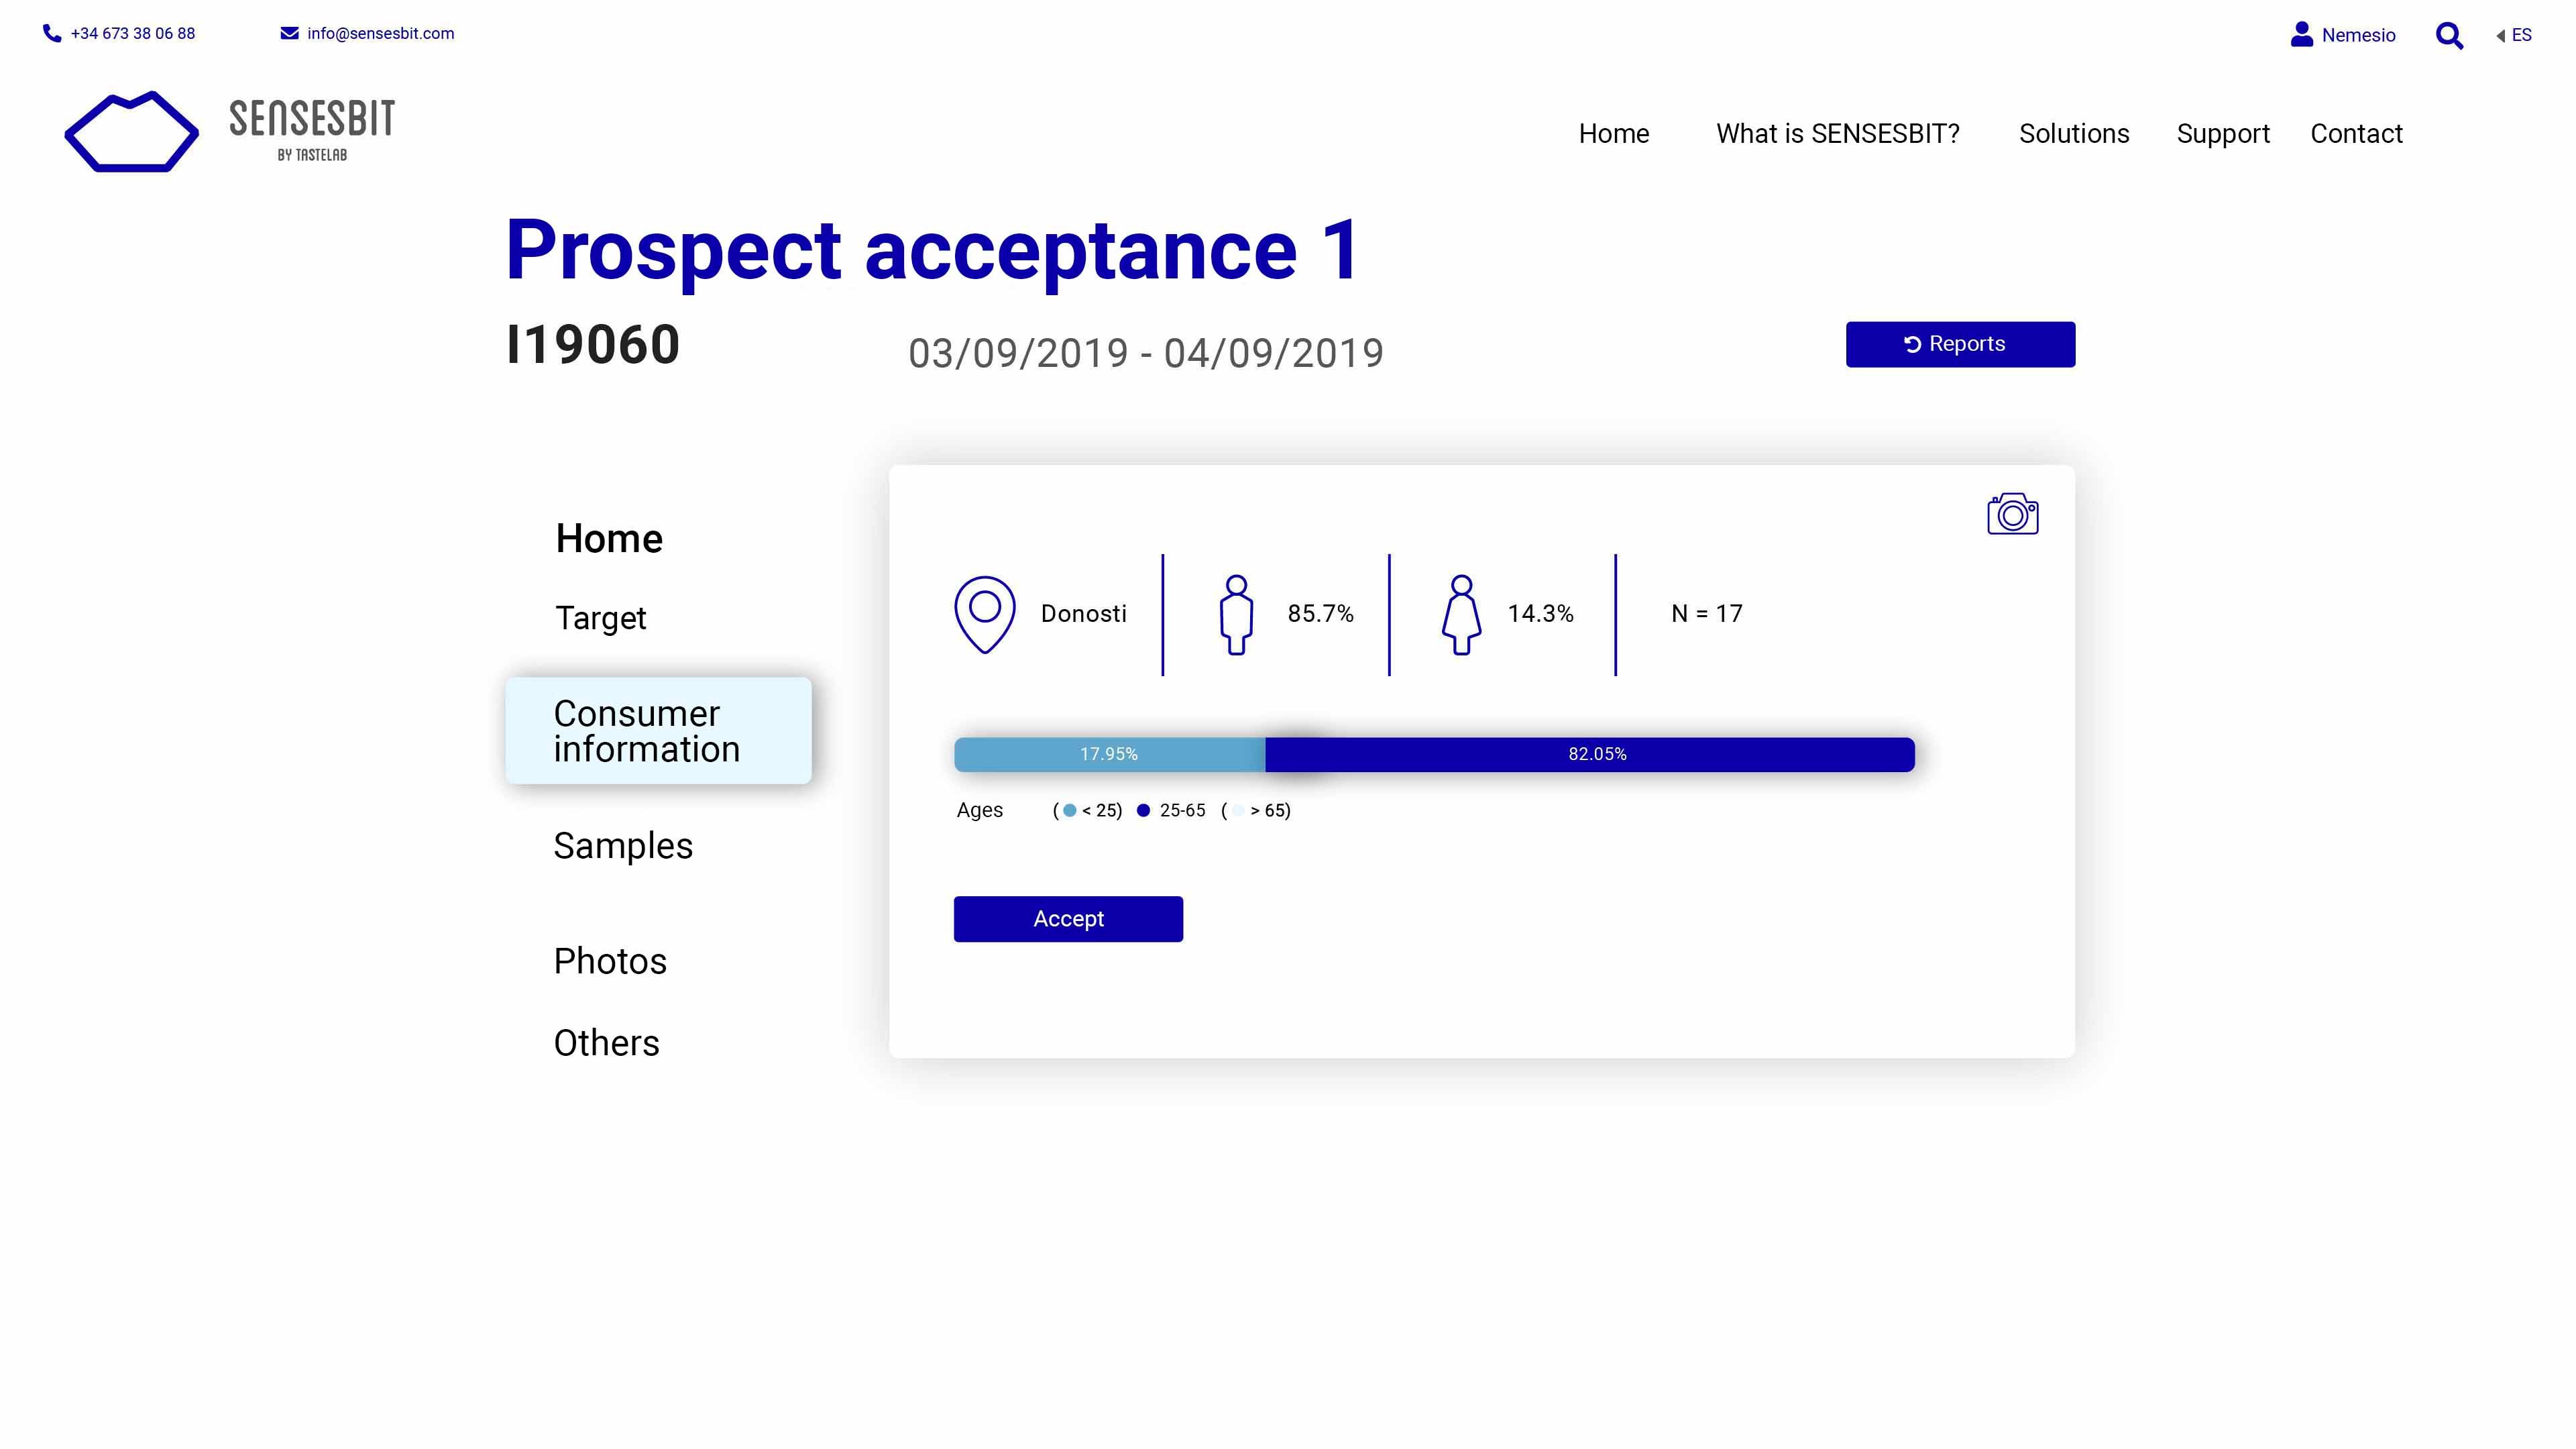
Task: Click the location pin icon
Action: 985,614
